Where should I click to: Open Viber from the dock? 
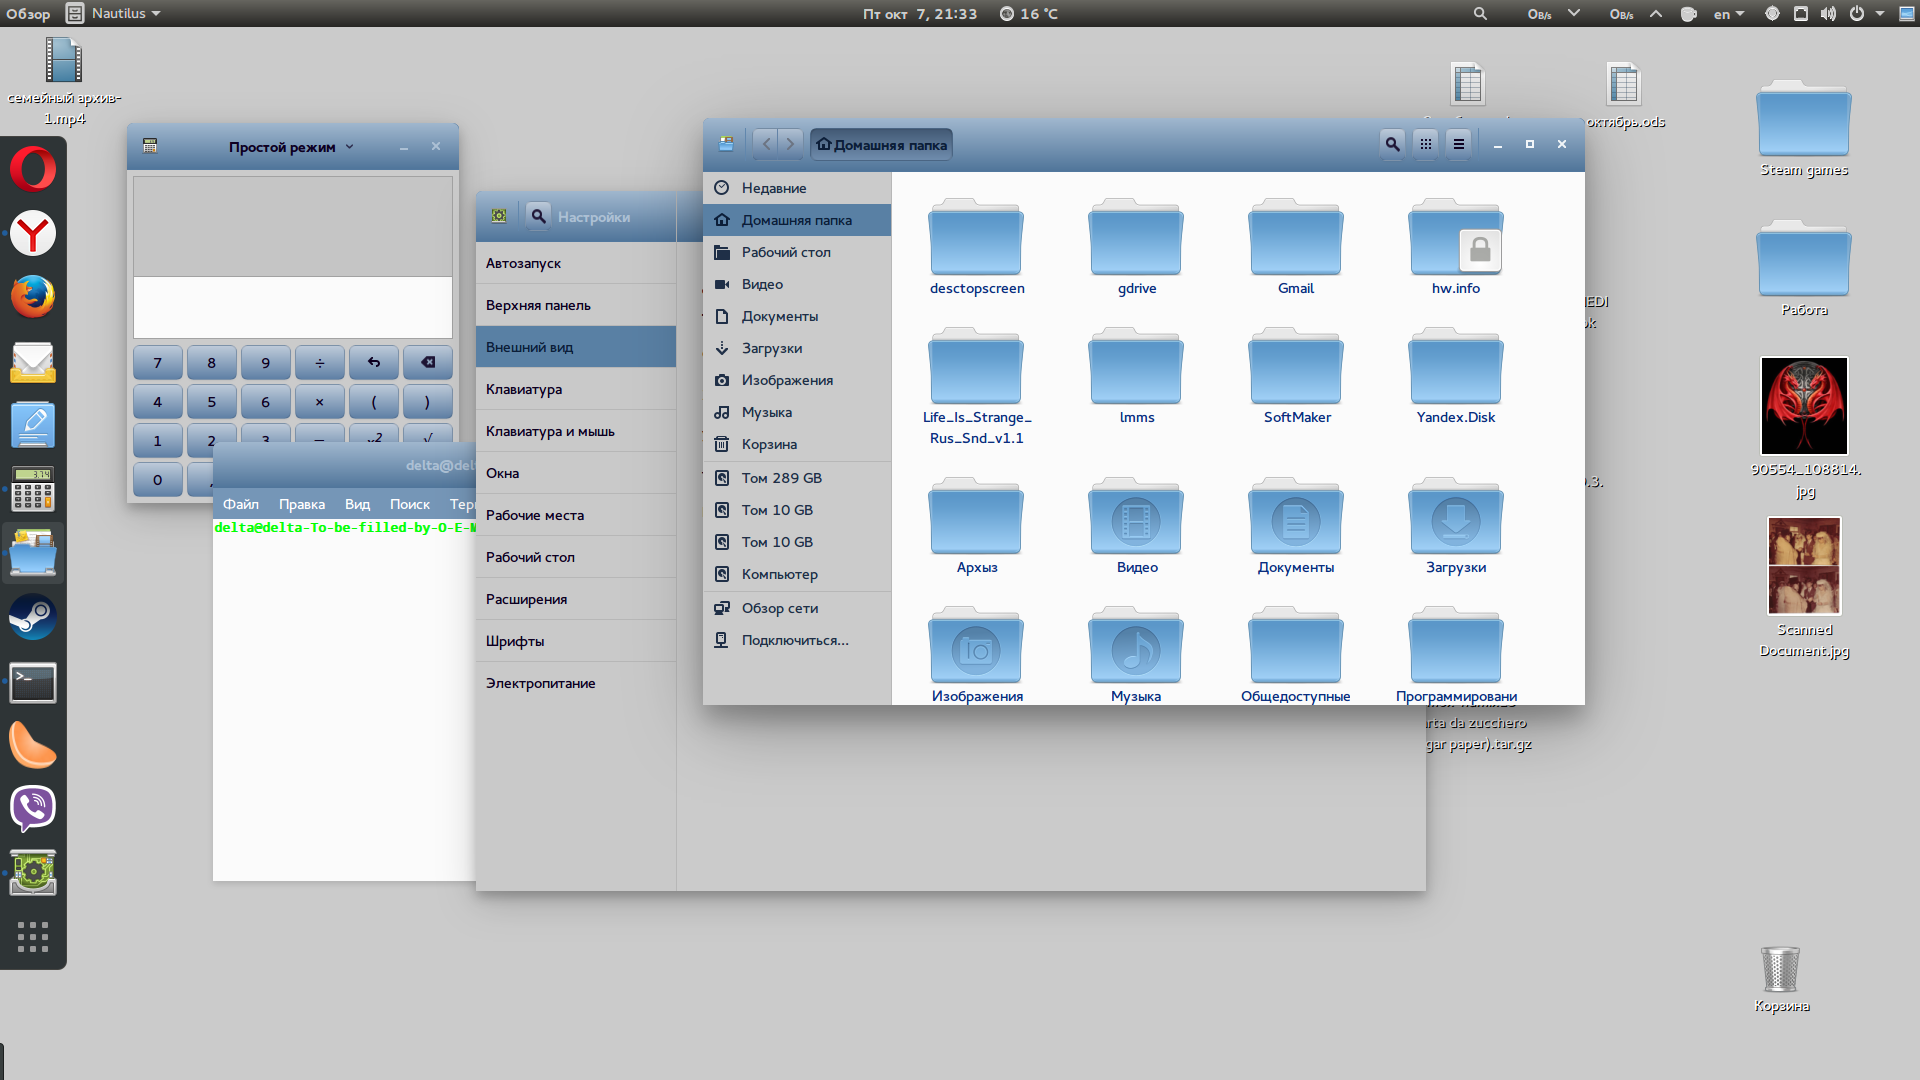(33, 808)
